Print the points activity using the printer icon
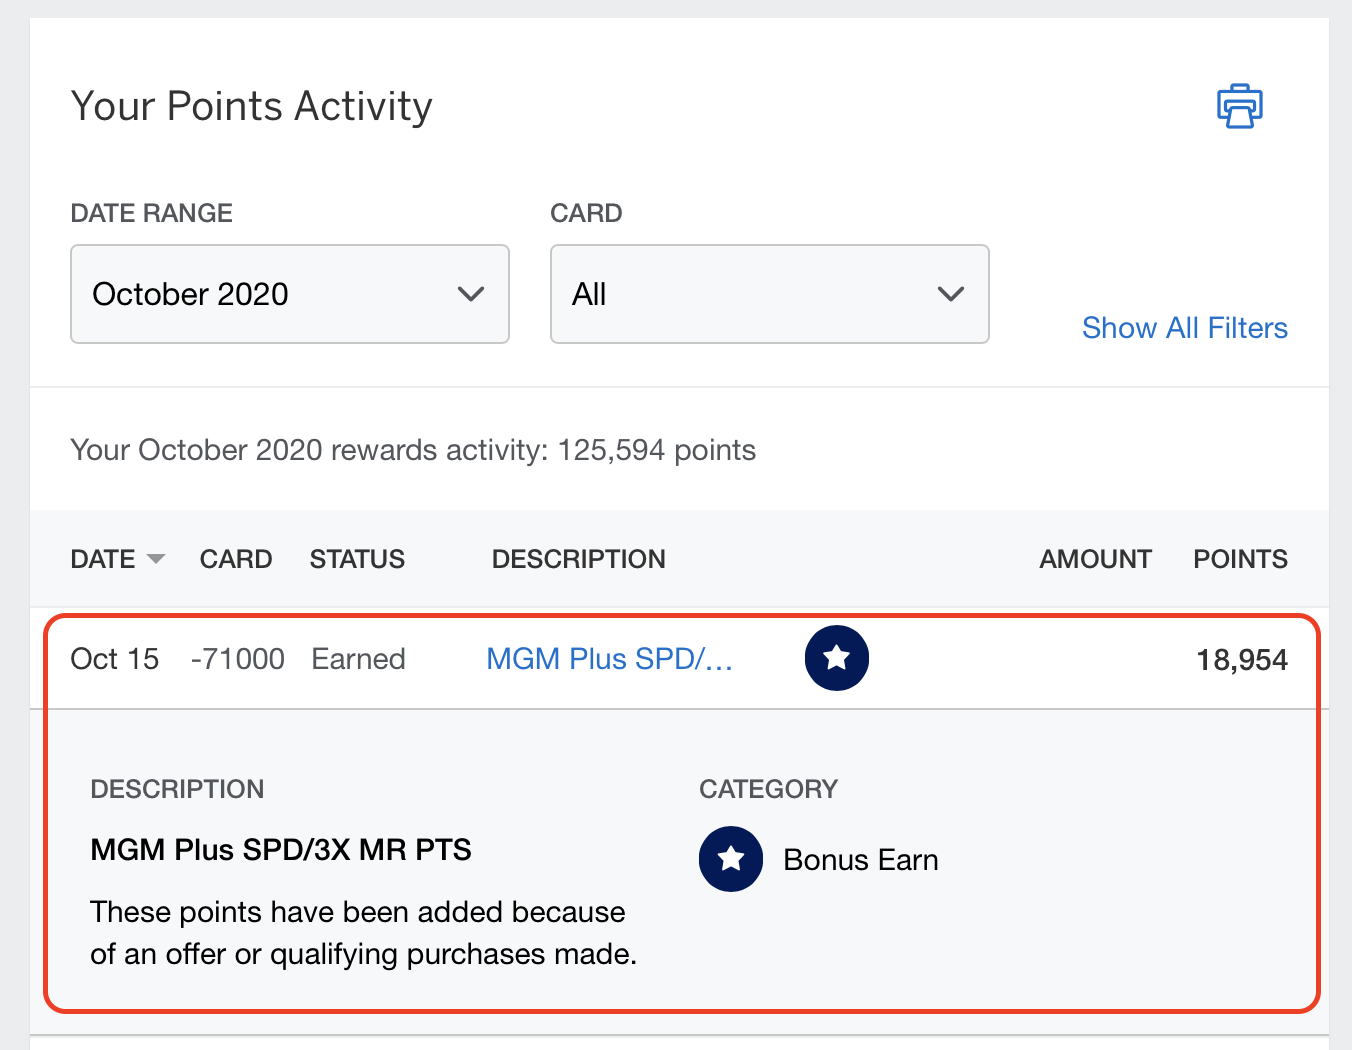The height and width of the screenshot is (1050, 1352). [1240, 106]
